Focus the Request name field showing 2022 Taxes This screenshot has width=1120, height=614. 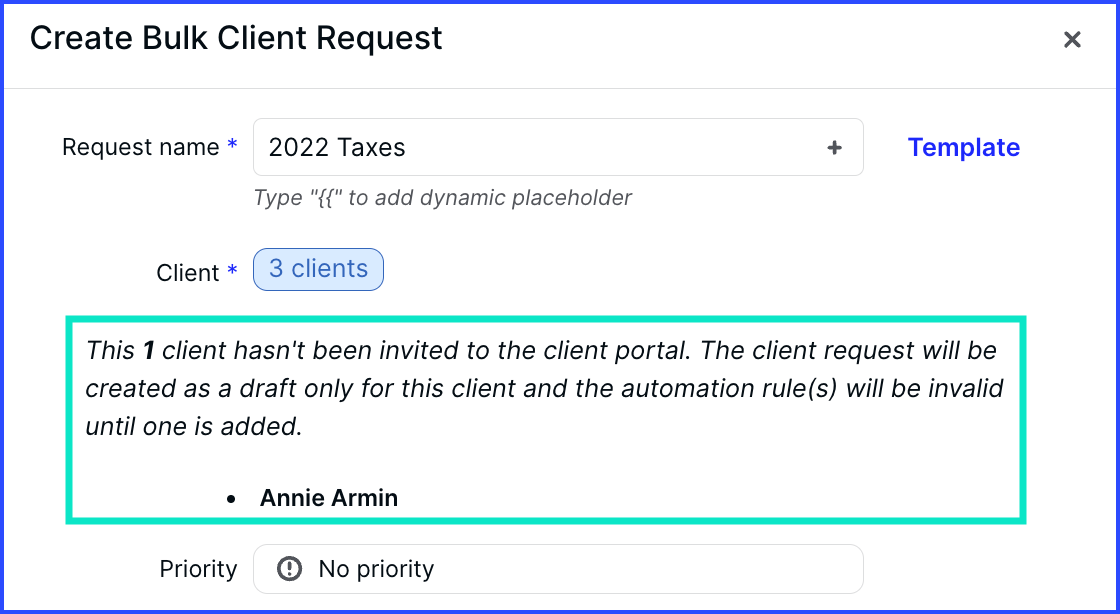(x=558, y=147)
